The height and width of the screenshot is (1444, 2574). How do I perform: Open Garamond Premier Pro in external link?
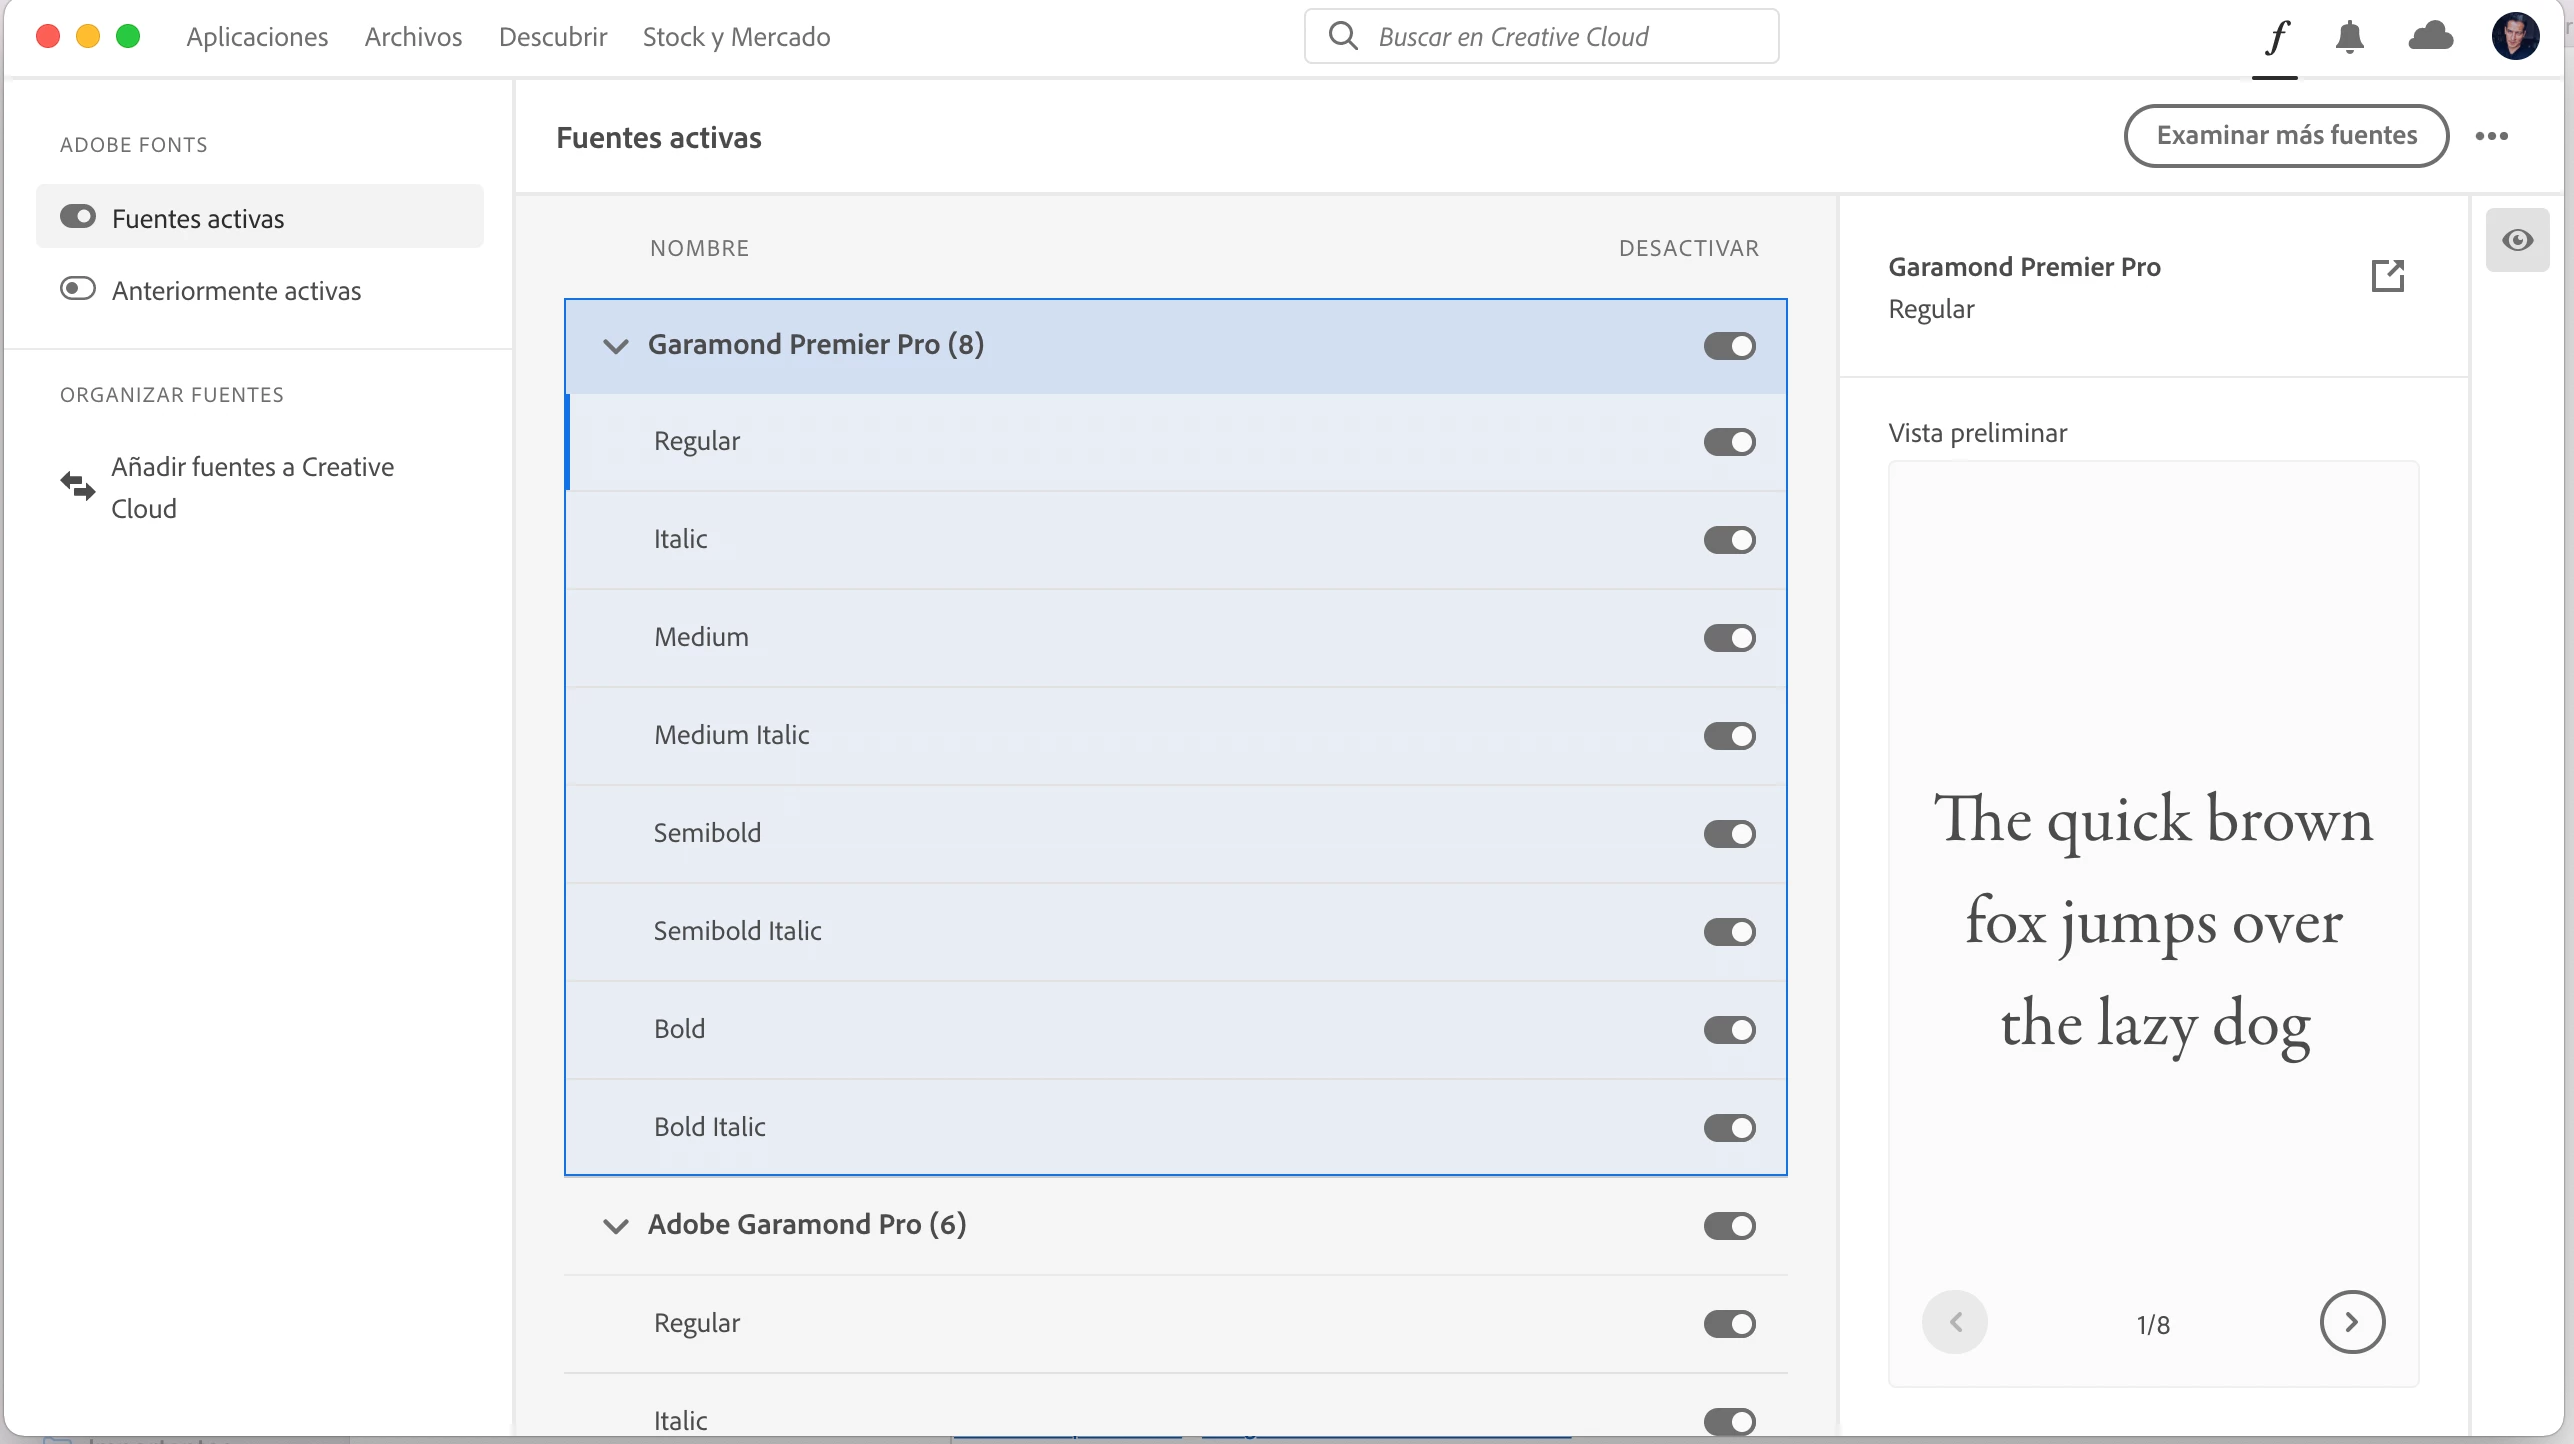tap(2387, 276)
